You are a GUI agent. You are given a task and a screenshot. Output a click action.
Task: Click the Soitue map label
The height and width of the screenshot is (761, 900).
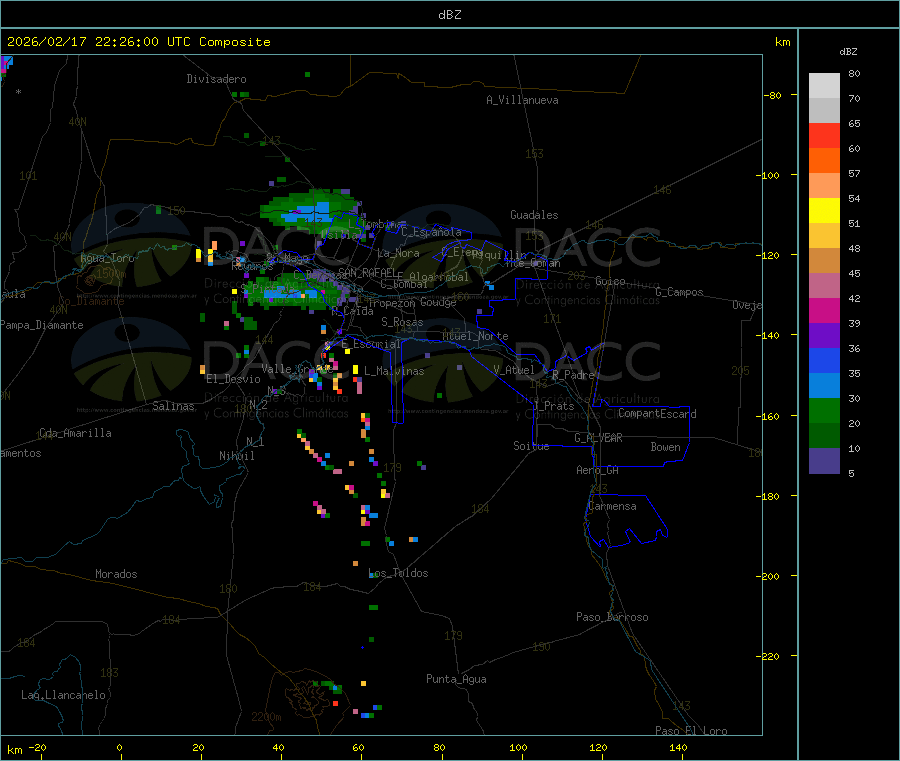(x=531, y=446)
